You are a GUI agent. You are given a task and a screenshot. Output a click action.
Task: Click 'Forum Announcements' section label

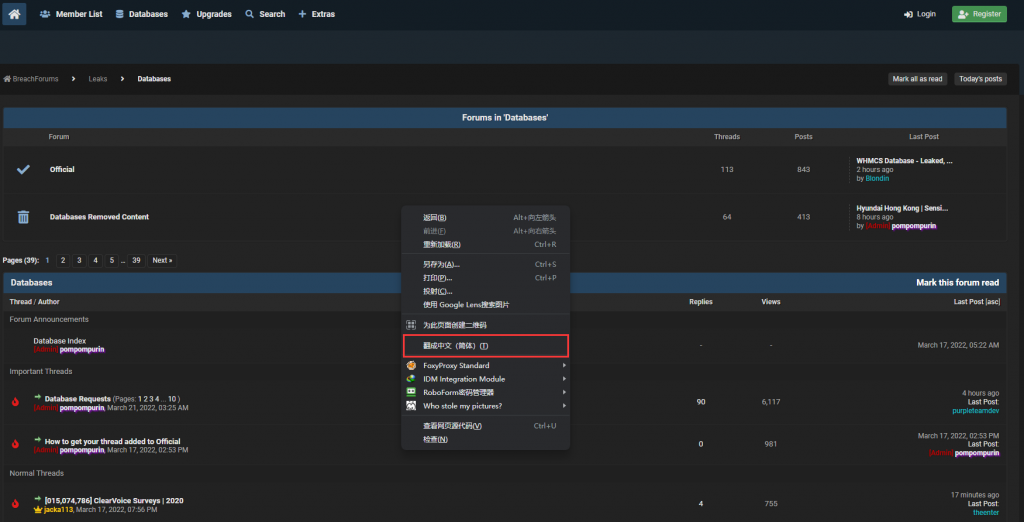pos(49,319)
